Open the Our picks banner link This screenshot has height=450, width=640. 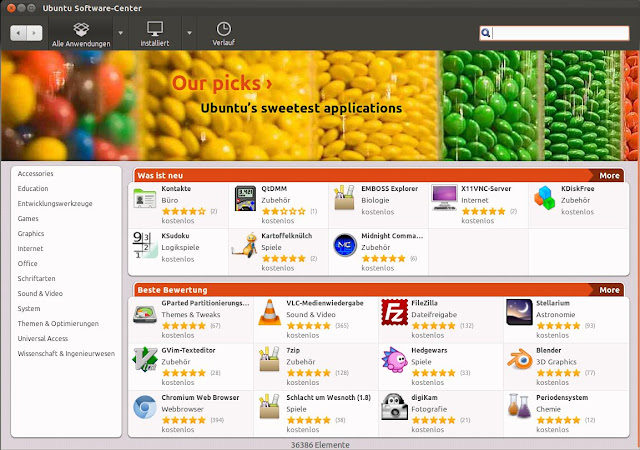222,83
